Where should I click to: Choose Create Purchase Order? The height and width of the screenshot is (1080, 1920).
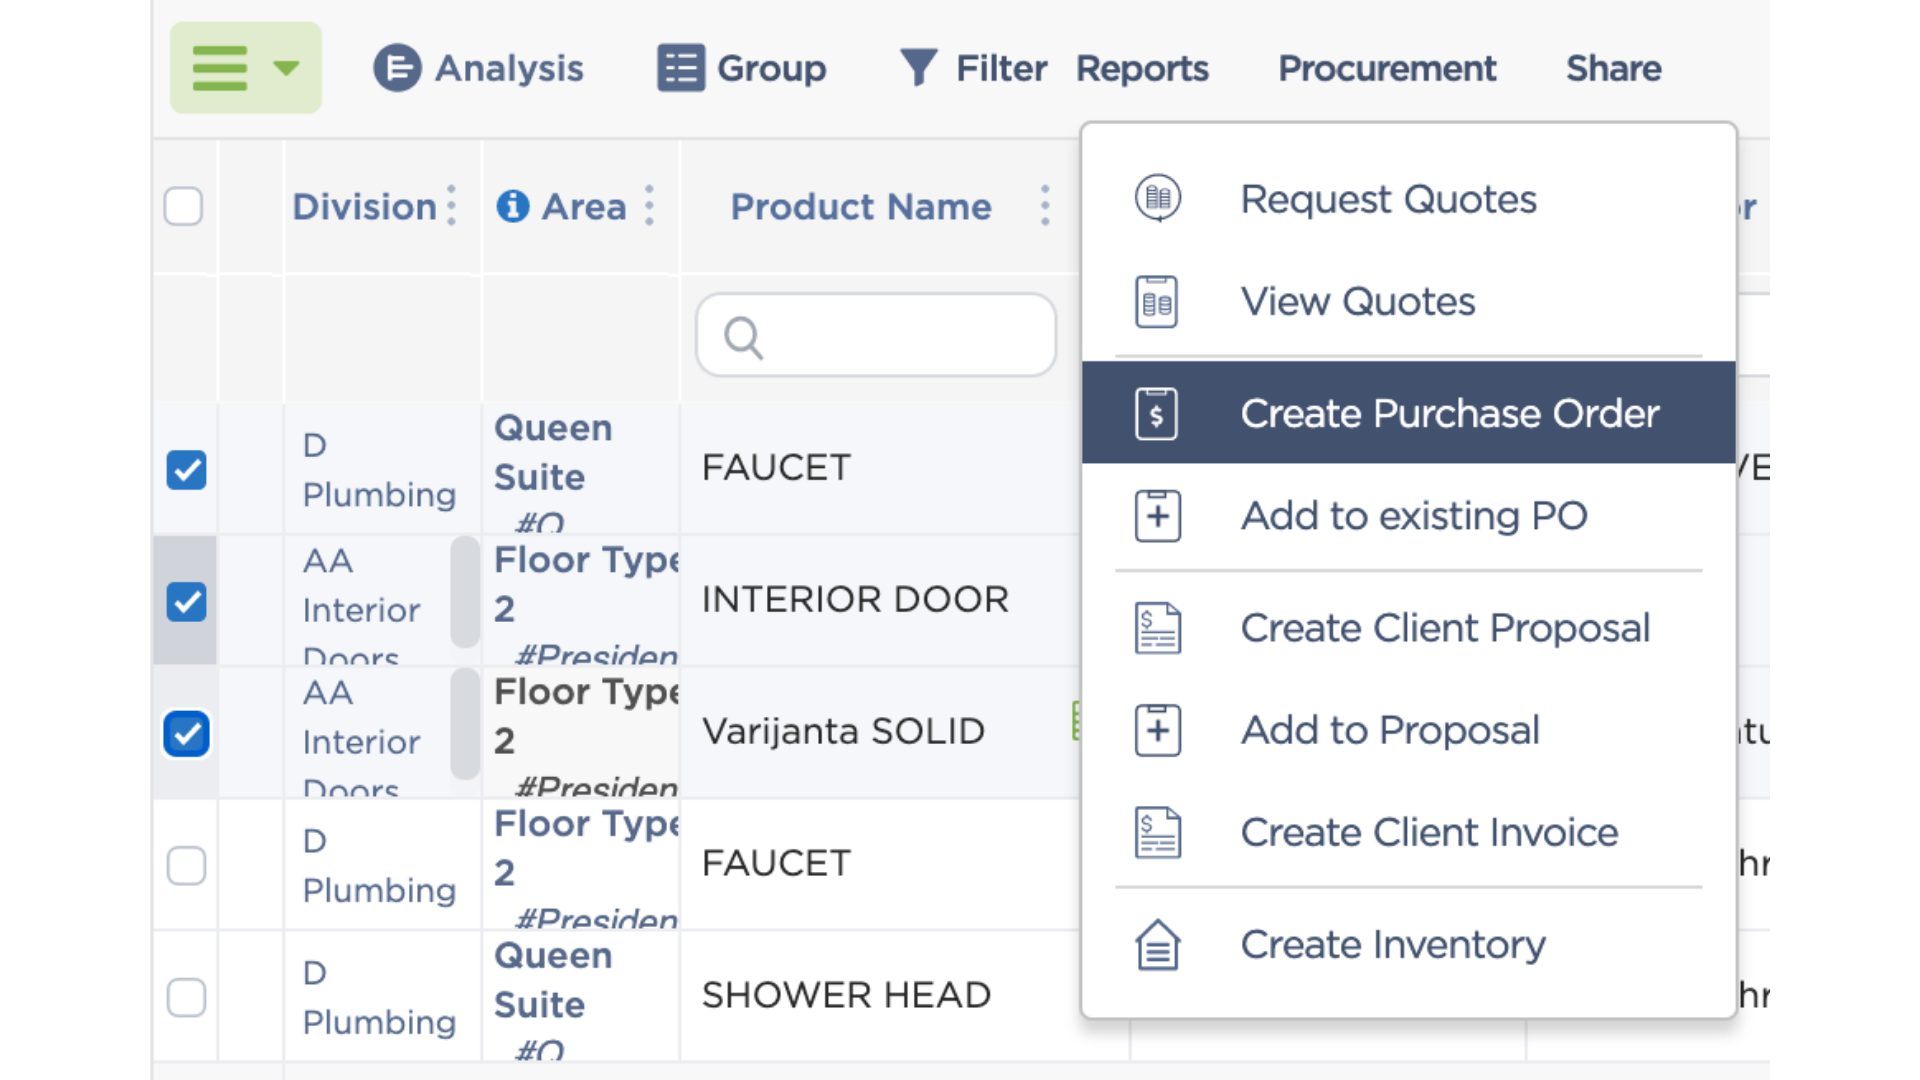tap(1408, 412)
